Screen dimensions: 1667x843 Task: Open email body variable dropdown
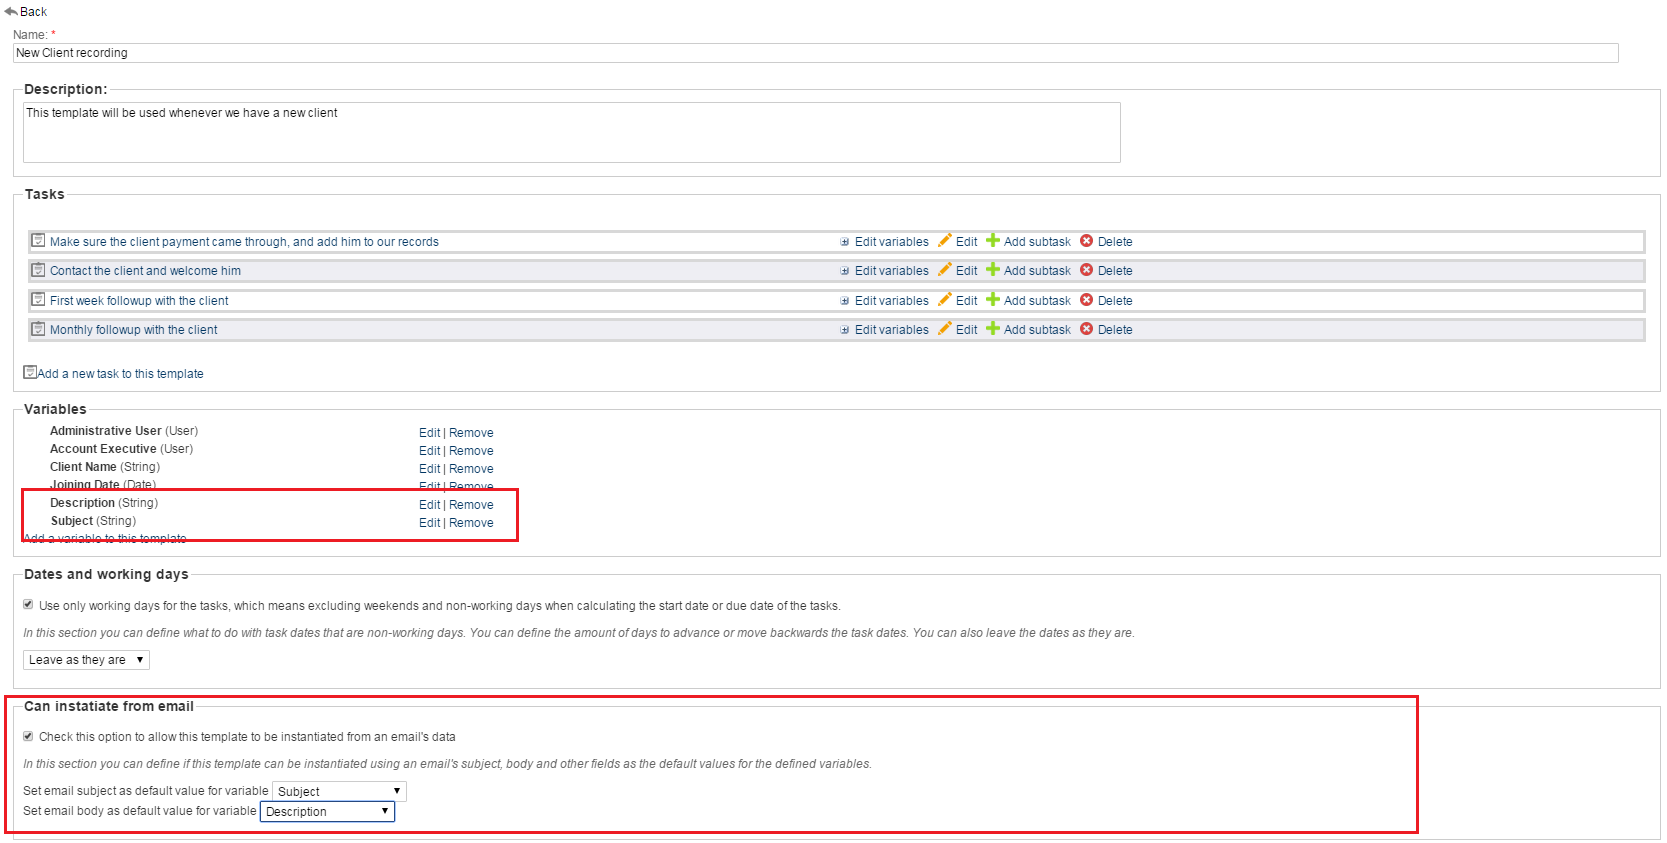(327, 812)
